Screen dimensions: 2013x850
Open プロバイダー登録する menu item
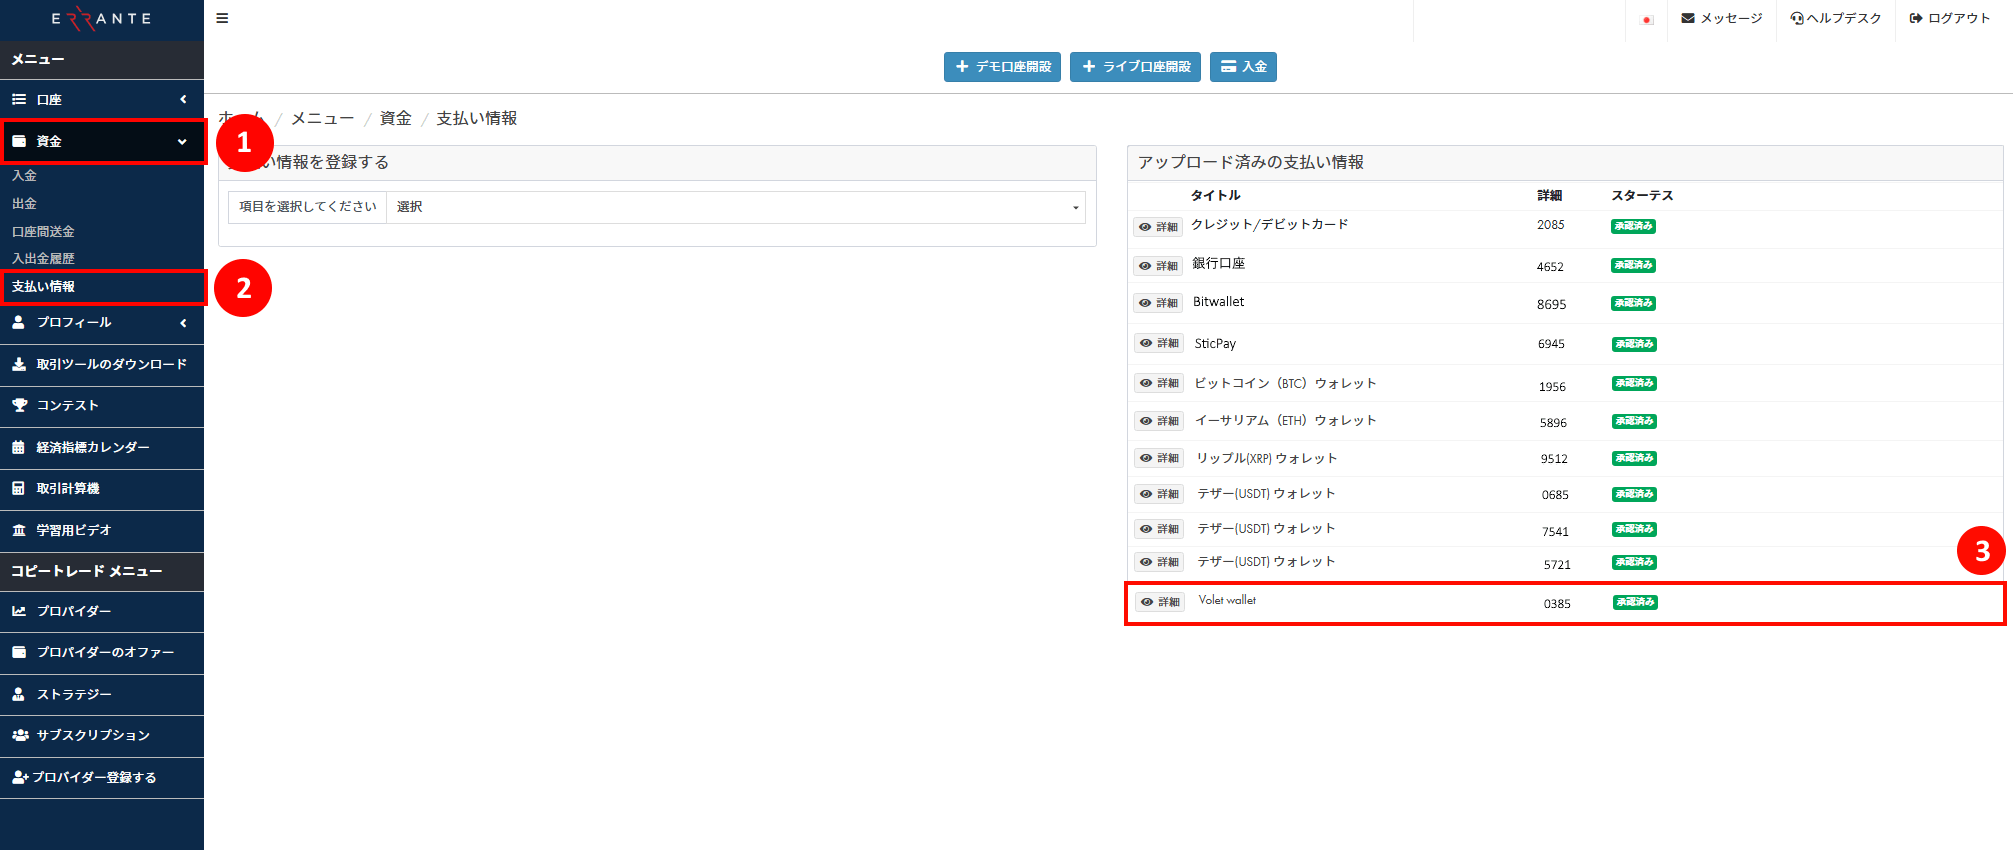point(102,777)
